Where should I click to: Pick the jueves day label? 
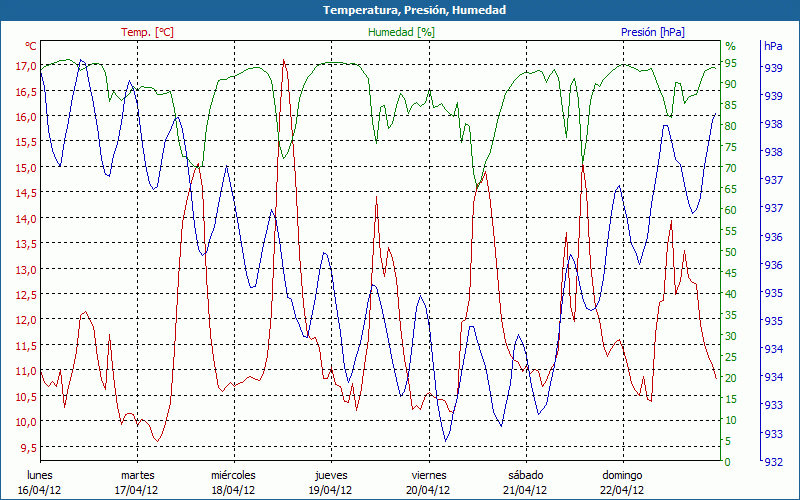point(330,475)
